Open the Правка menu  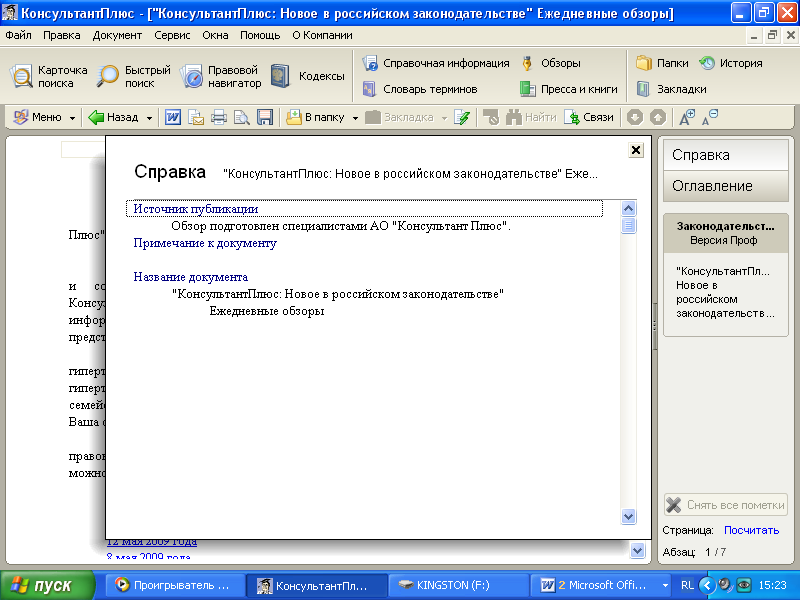click(x=61, y=35)
